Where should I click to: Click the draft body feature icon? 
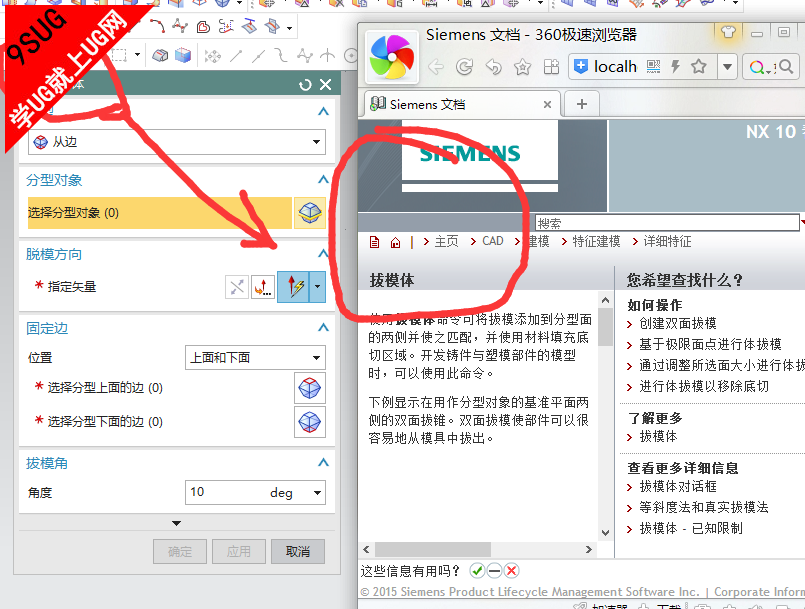coord(160,55)
